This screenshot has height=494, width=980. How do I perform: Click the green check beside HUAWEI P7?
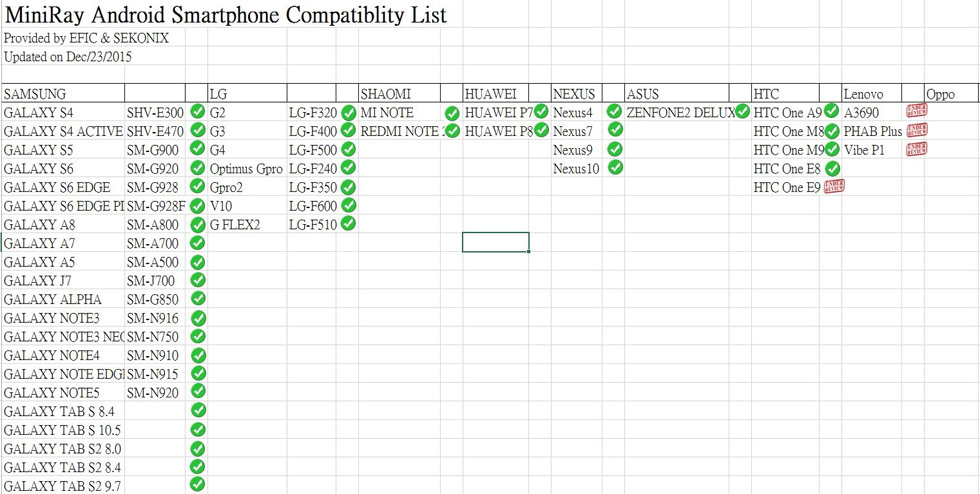coord(541,112)
